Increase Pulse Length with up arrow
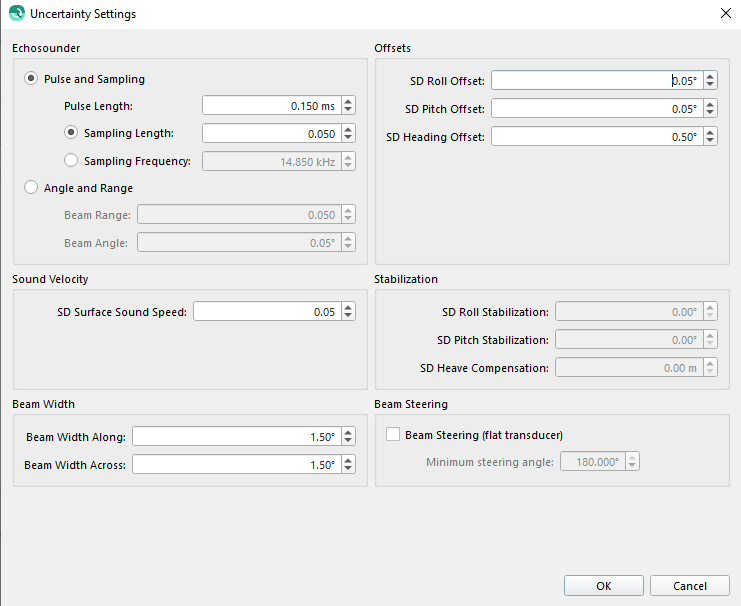Viewport: 741px width, 606px height. tap(348, 101)
